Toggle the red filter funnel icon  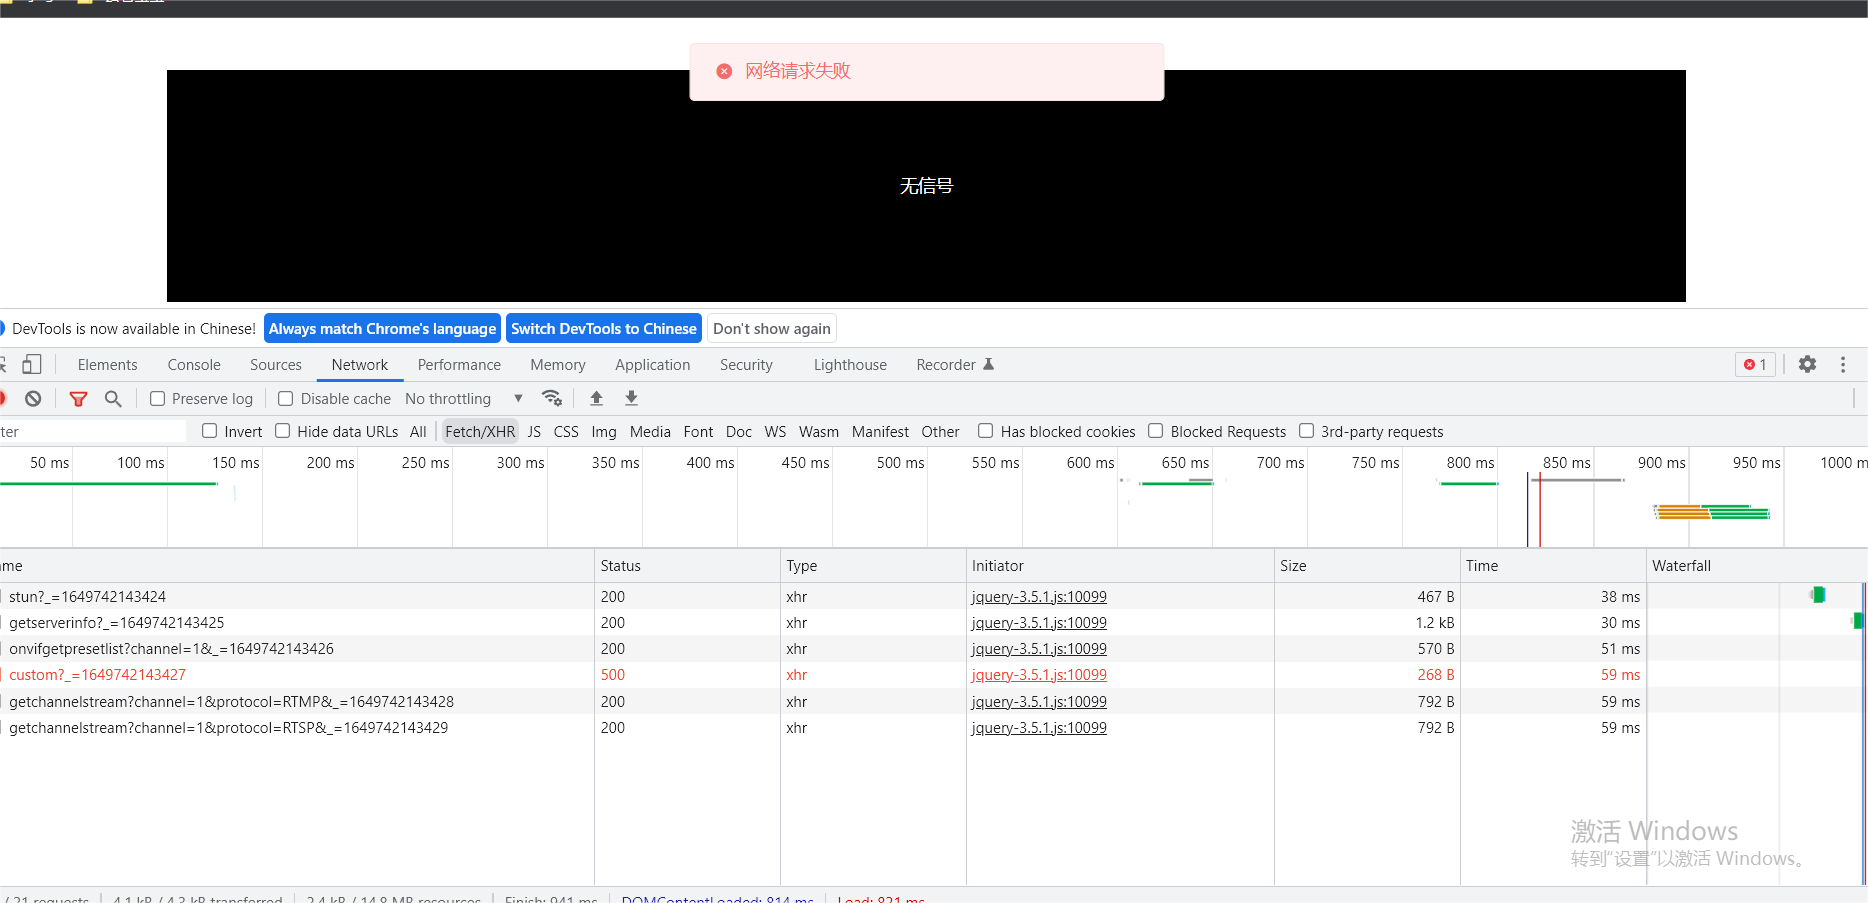coord(78,398)
